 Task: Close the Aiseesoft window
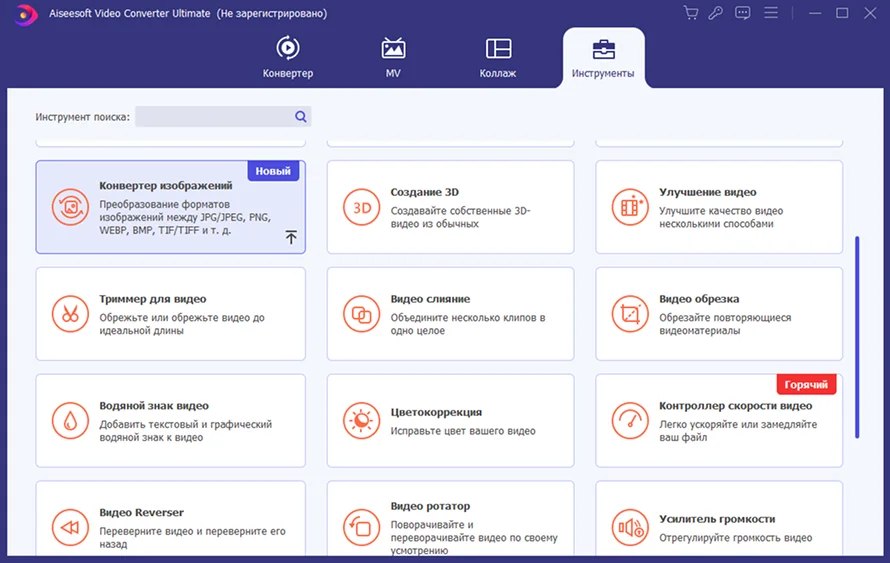click(870, 12)
